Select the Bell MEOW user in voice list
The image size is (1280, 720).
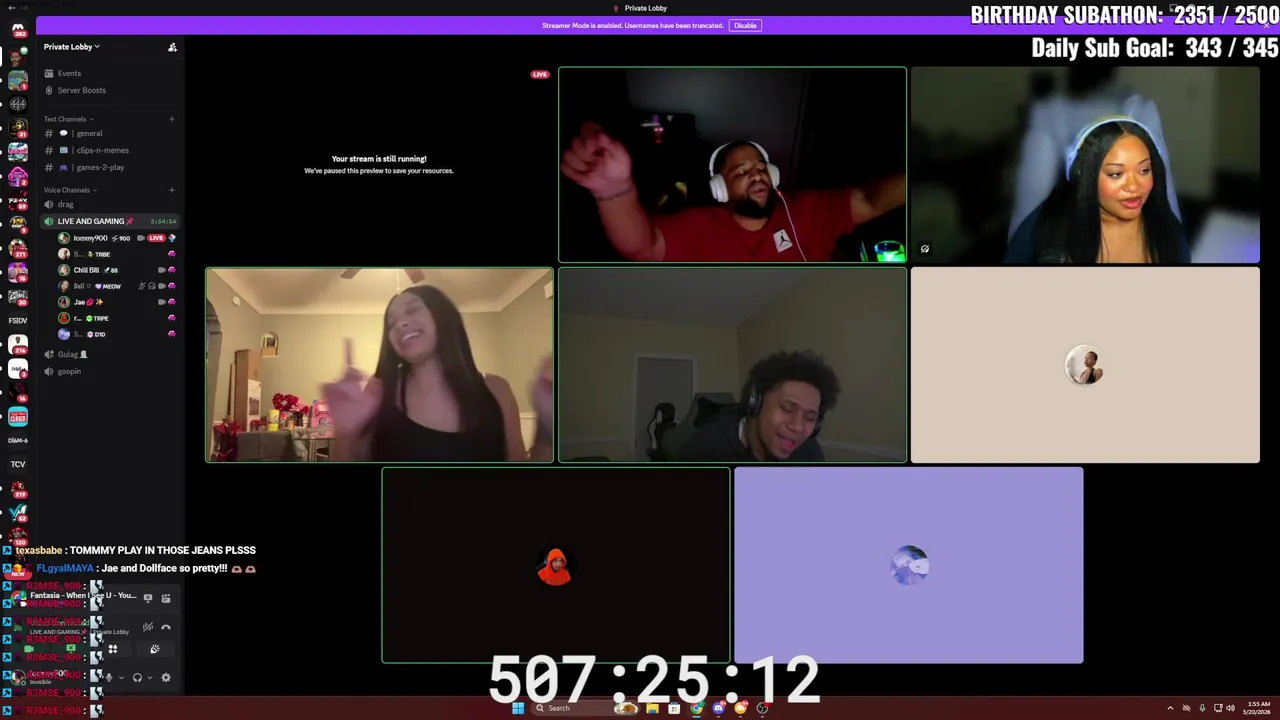pyautogui.click(x=116, y=286)
